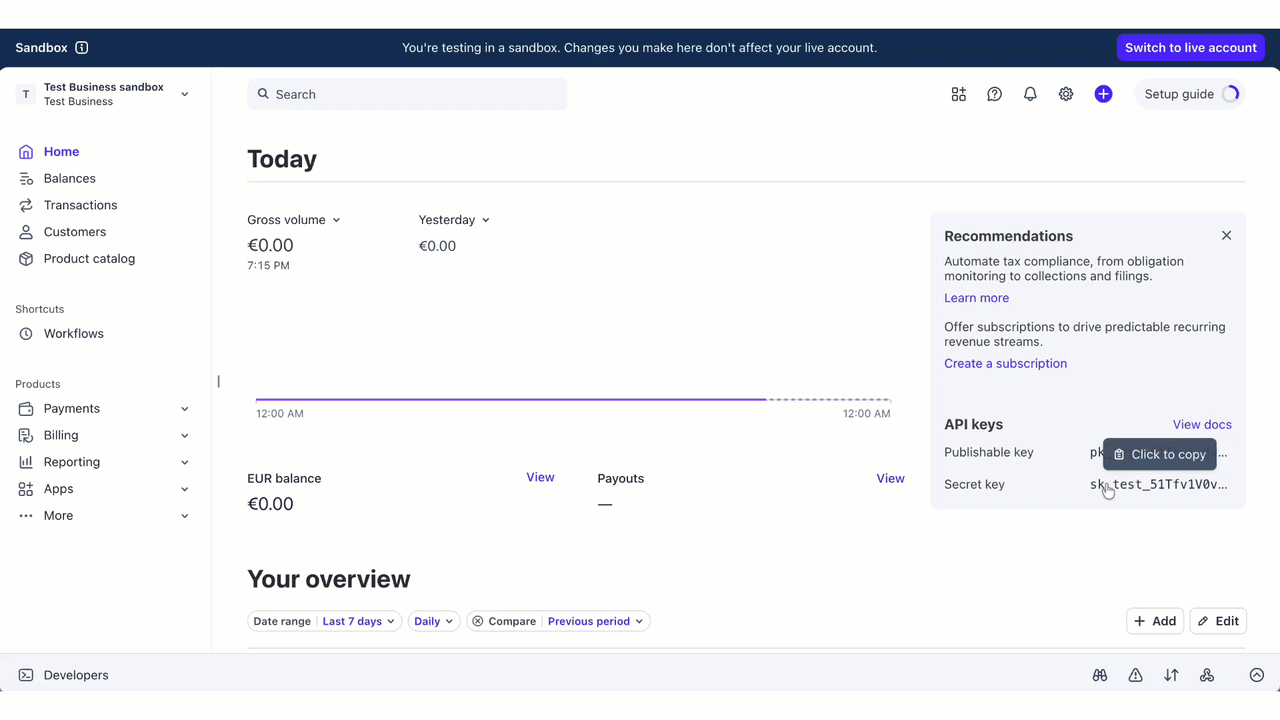This screenshot has width=1280, height=720.
Task: Click the Sandbox info icon
Action: tap(82, 47)
